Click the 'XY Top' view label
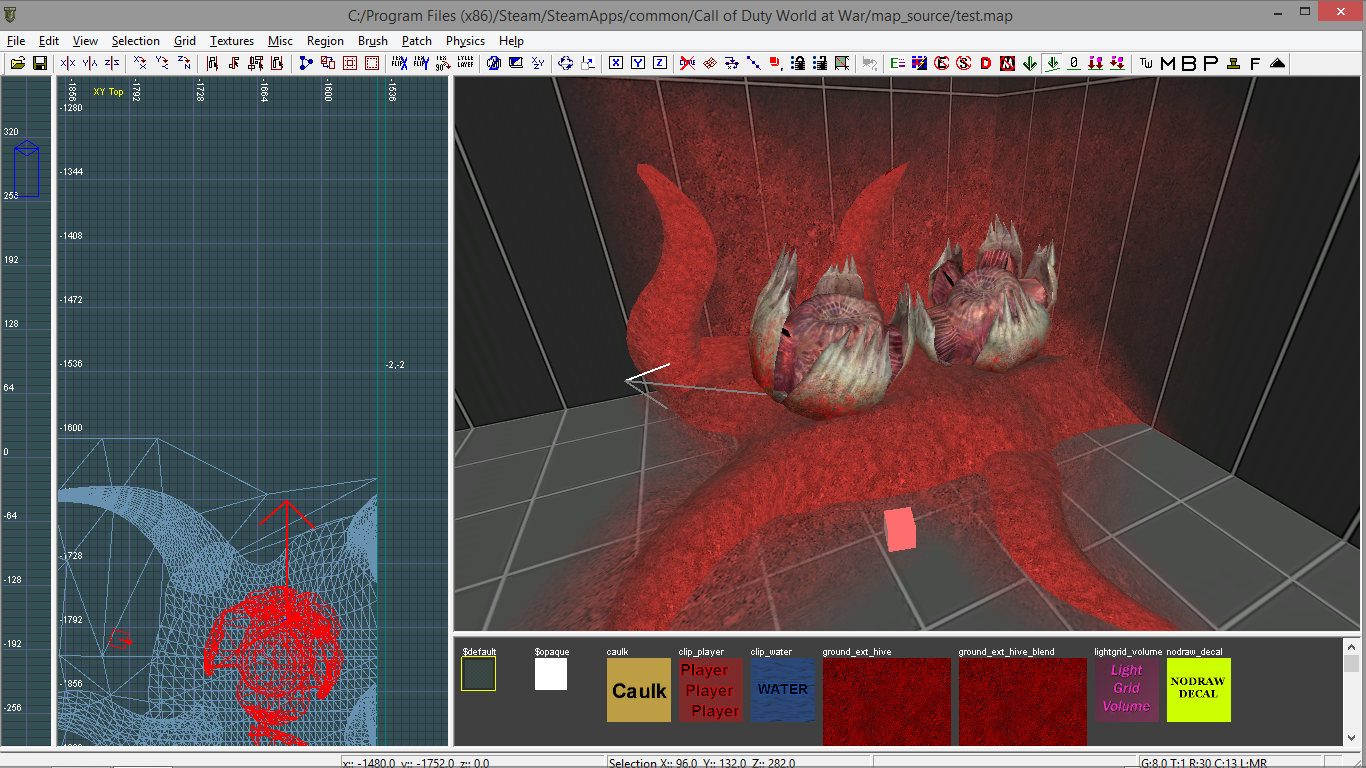Viewport: 1366px width, 768px height. coord(108,92)
